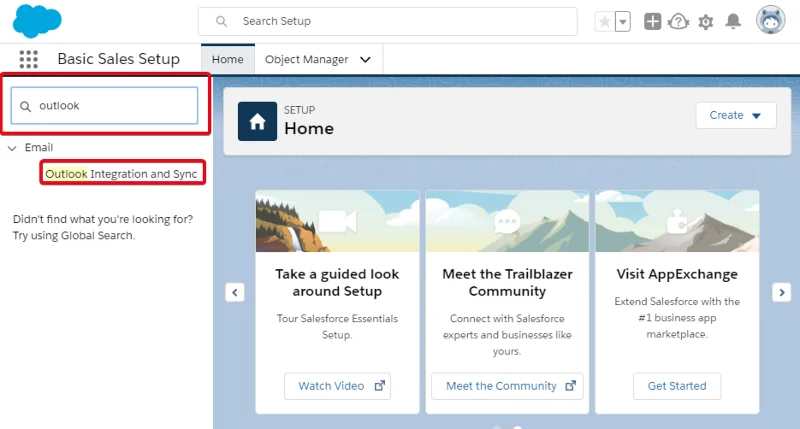Open the user profile avatar
800x429 pixels.
pyautogui.click(x=770, y=20)
